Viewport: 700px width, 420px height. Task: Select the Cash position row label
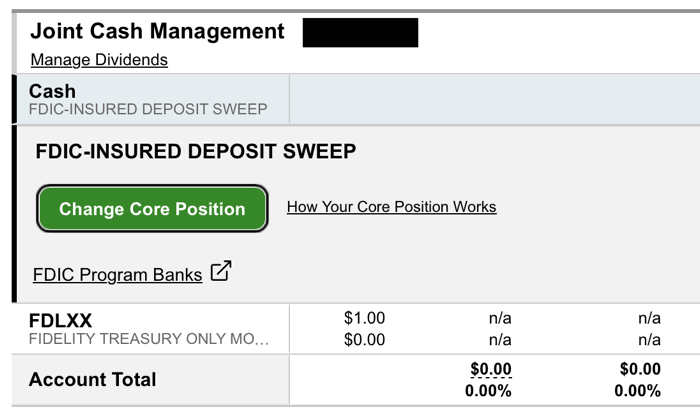tap(52, 91)
